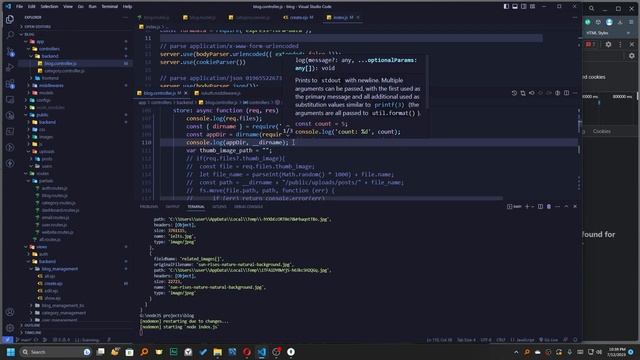
Task: Switch to the OUTPUT panel tab
Action: tap(172, 207)
